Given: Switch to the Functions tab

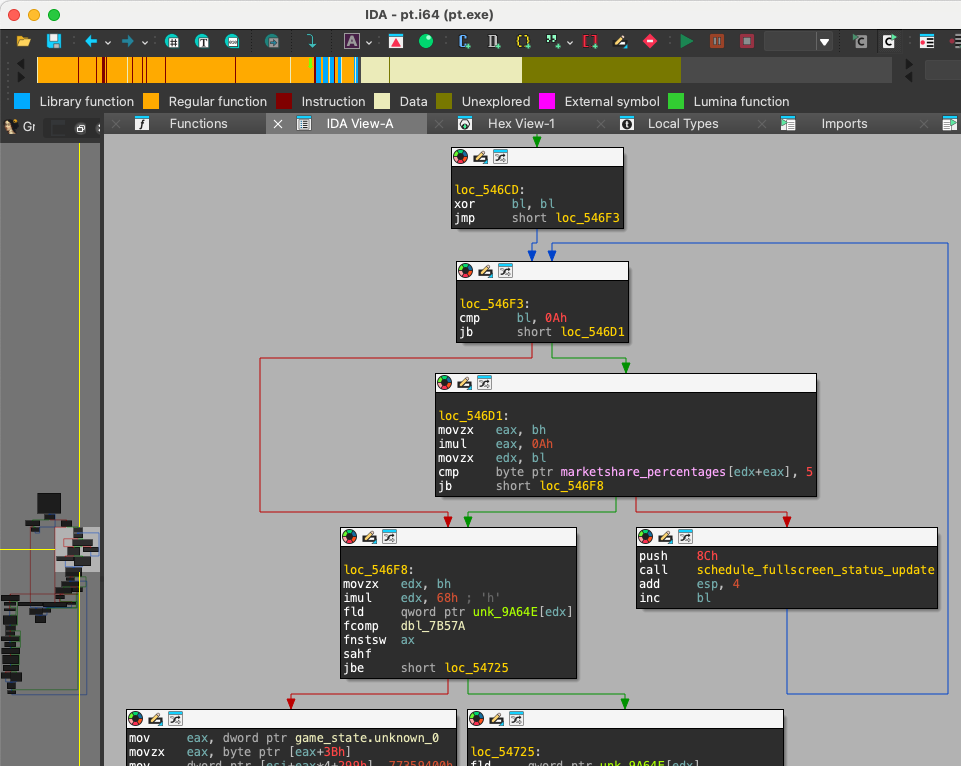Looking at the screenshot, I should [x=198, y=124].
